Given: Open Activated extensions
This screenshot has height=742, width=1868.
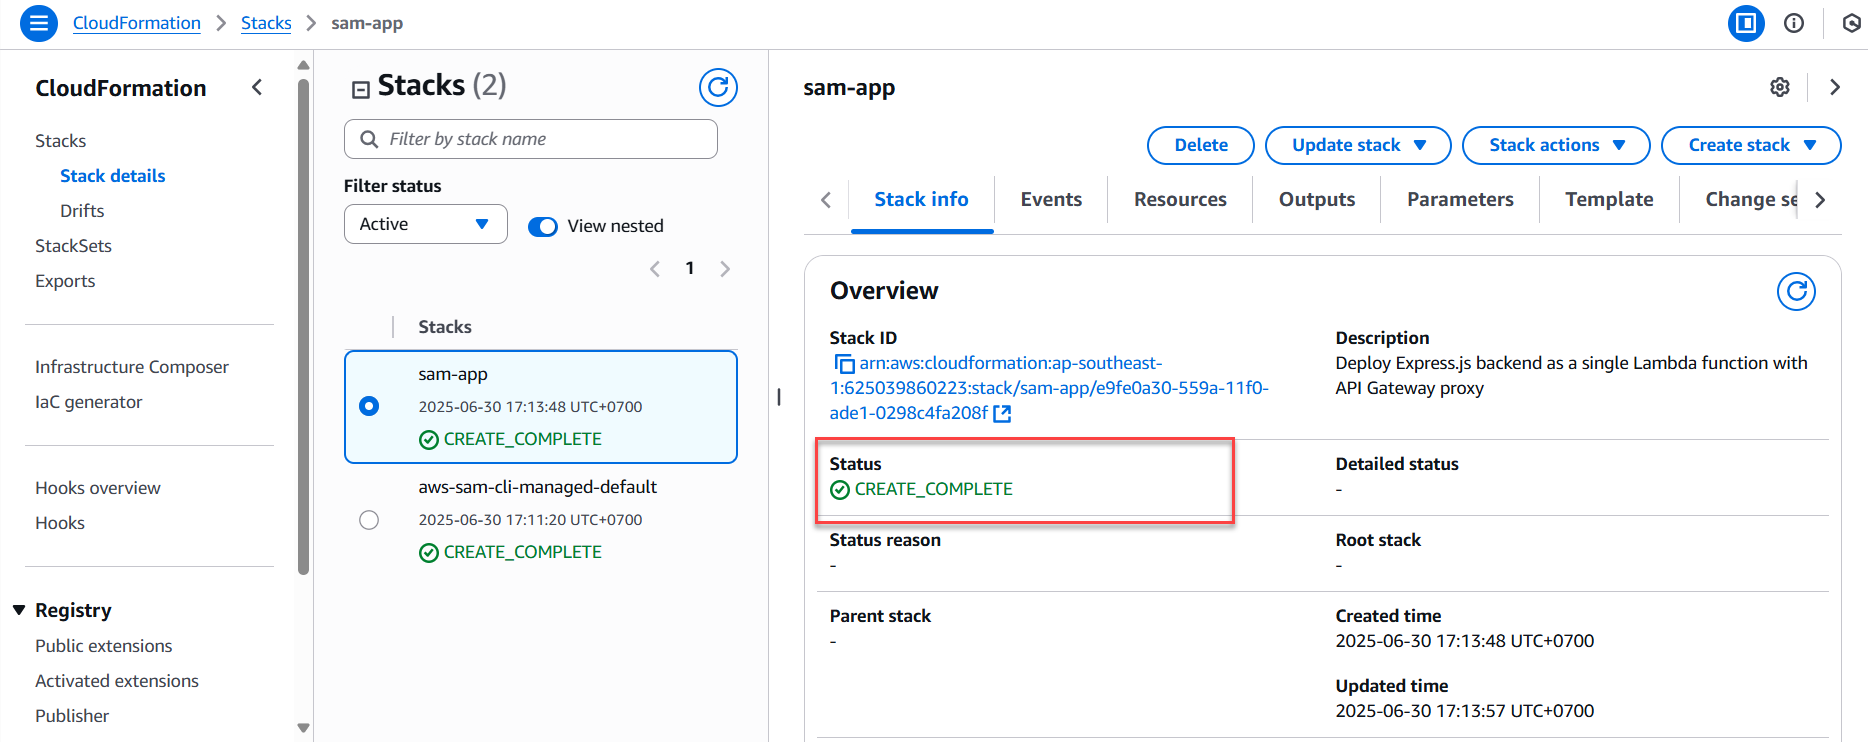Looking at the screenshot, I should [117, 681].
